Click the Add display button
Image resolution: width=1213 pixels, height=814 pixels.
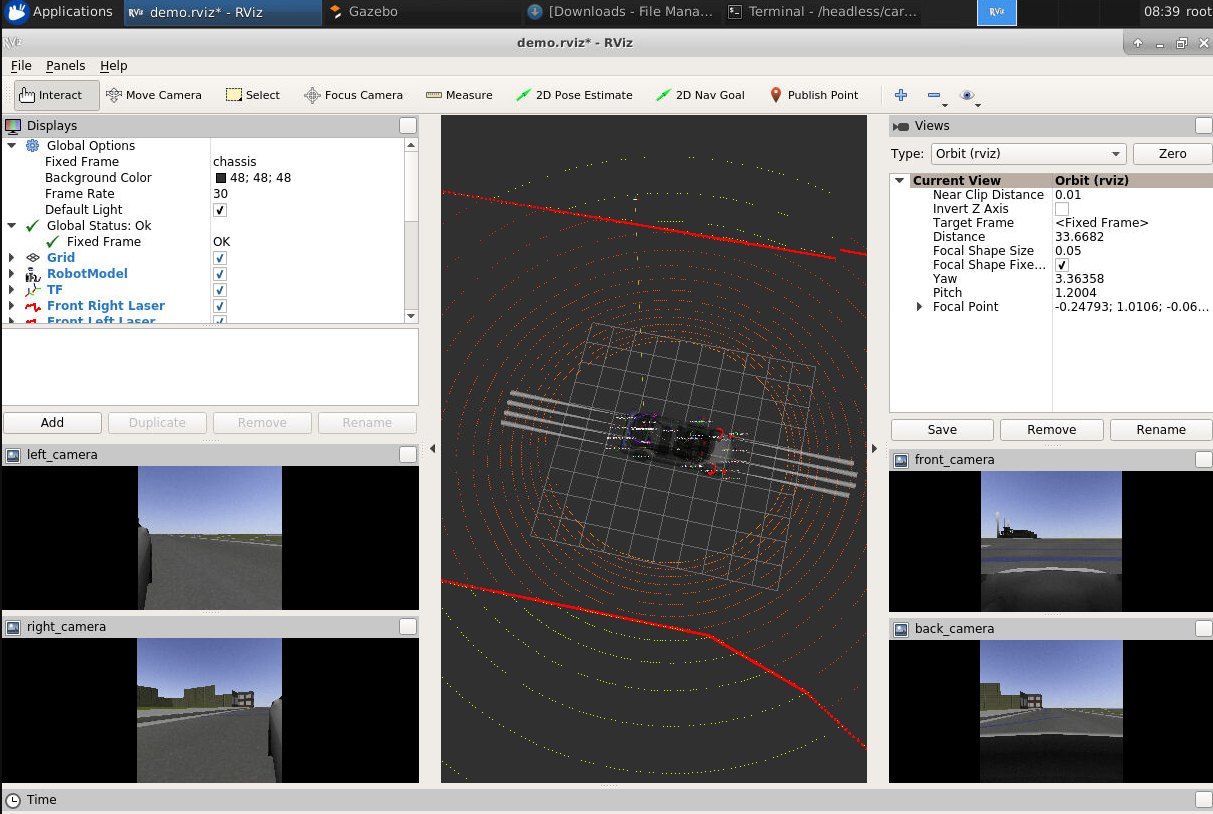click(52, 423)
